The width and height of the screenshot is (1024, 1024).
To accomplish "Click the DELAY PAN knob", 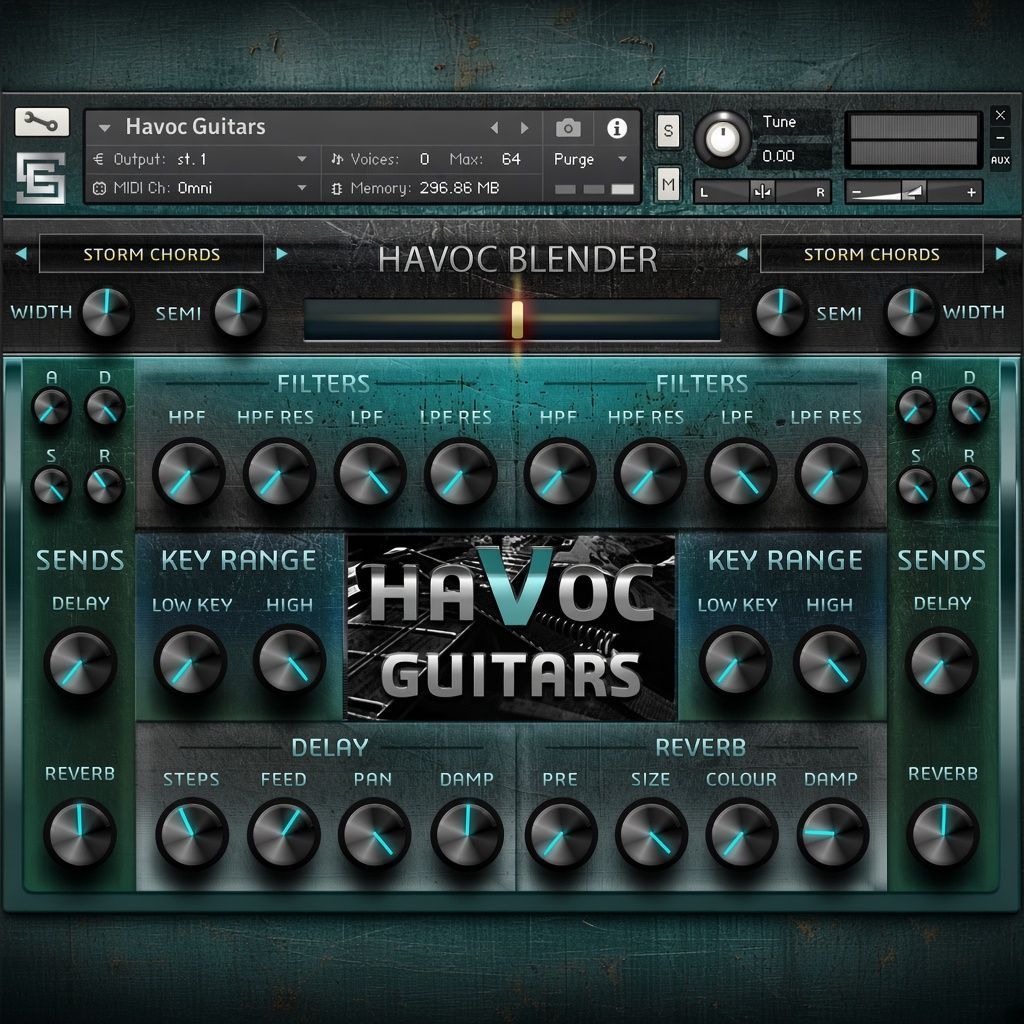I will 374,834.
